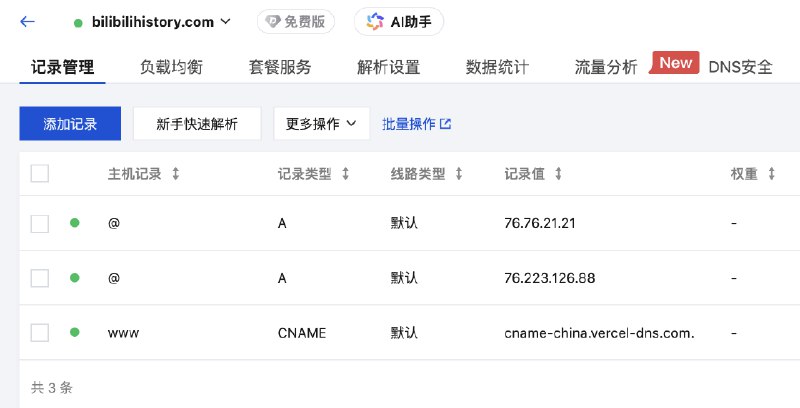800x408 pixels.
Task: Switch to the 记录管理 tab
Action: (x=62, y=67)
